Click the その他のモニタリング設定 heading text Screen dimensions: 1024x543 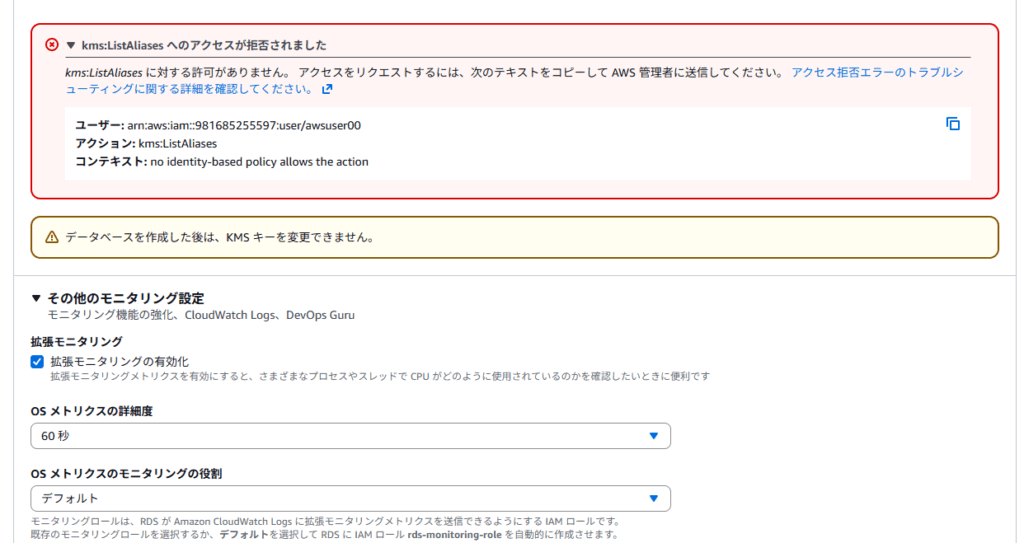click(x=126, y=298)
